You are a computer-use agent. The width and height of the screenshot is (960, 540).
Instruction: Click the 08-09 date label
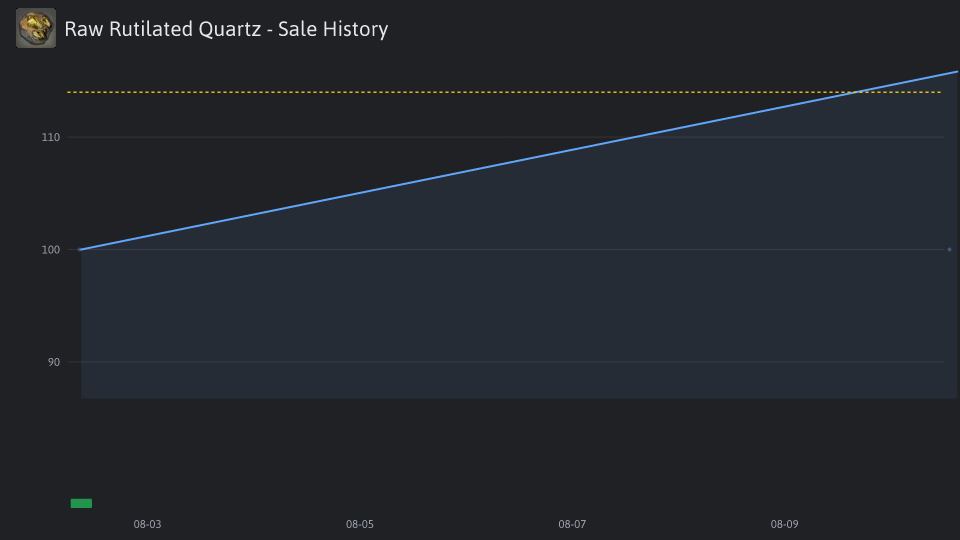coord(784,524)
